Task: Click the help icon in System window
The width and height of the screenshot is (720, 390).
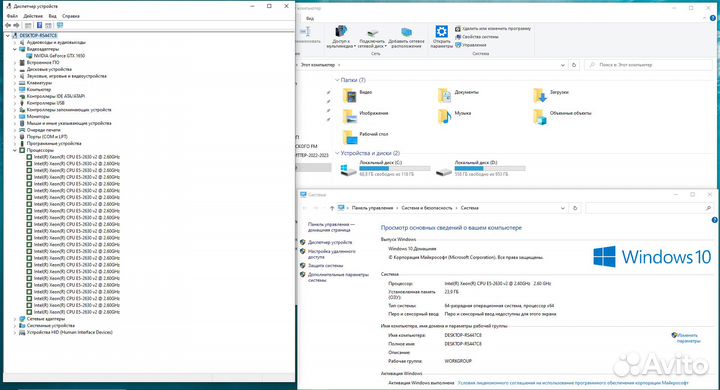Action: coord(714,220)
